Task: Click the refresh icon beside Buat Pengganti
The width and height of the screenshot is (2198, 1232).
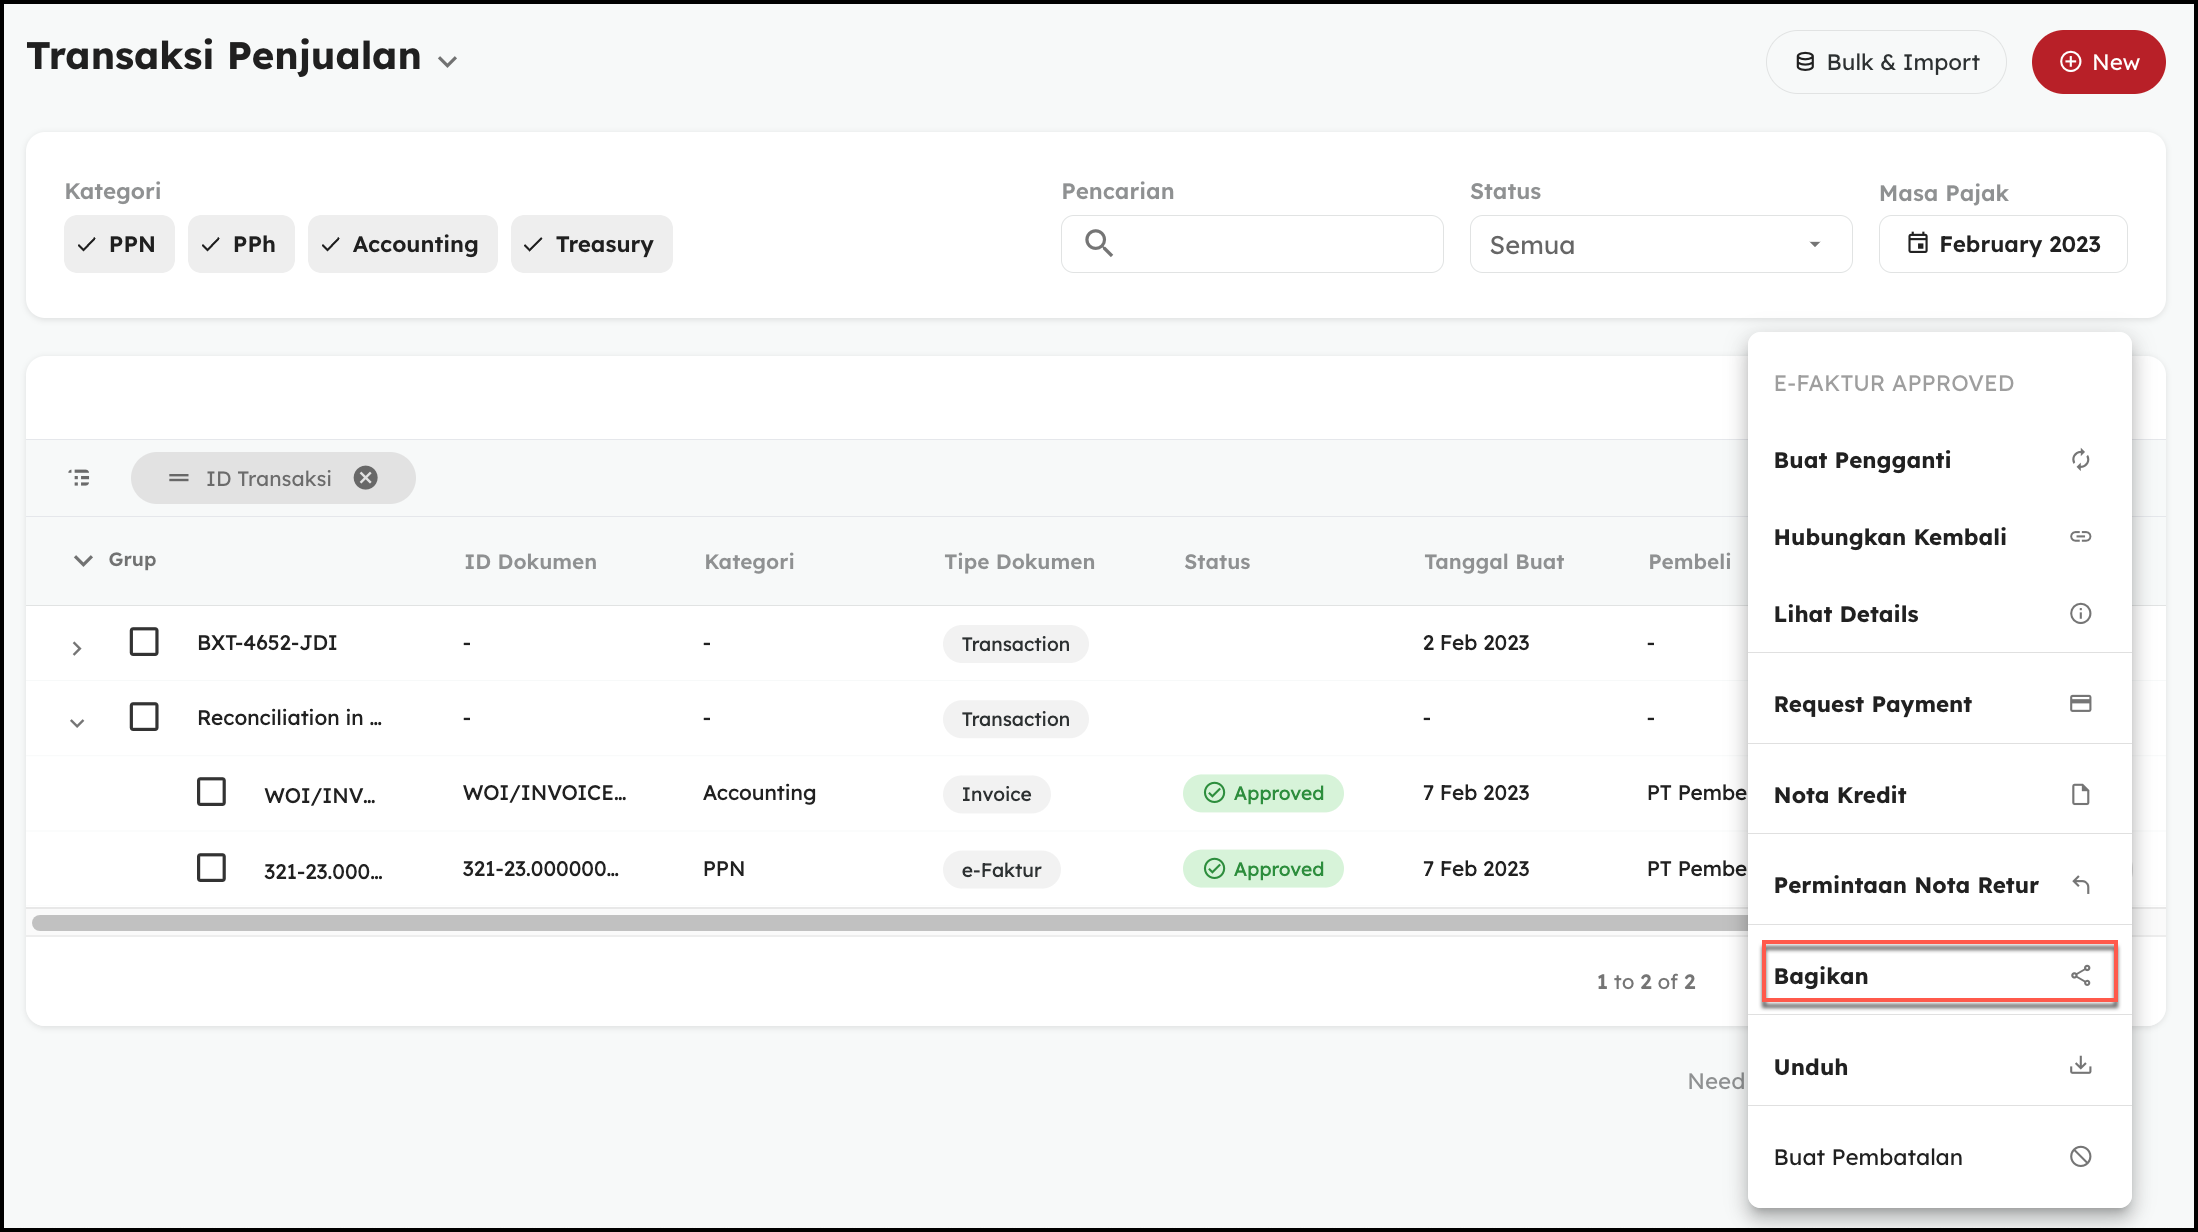Action: tap(2080, 460)
